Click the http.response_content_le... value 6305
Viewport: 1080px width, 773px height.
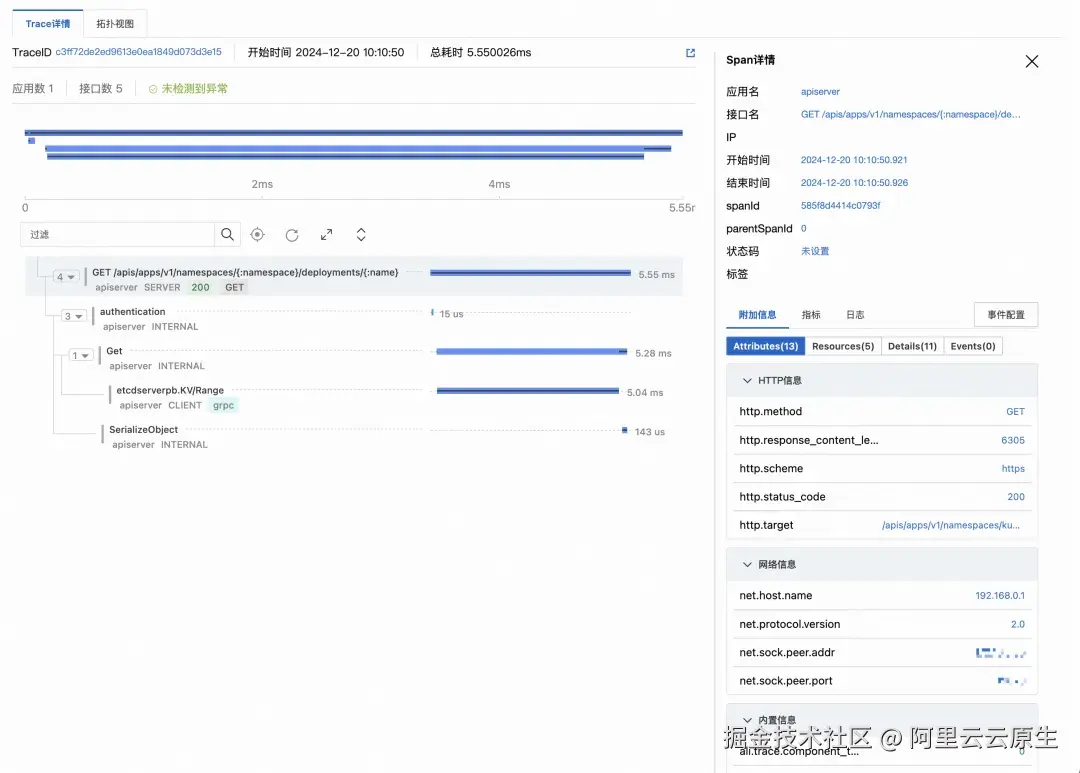[1012, 440]
